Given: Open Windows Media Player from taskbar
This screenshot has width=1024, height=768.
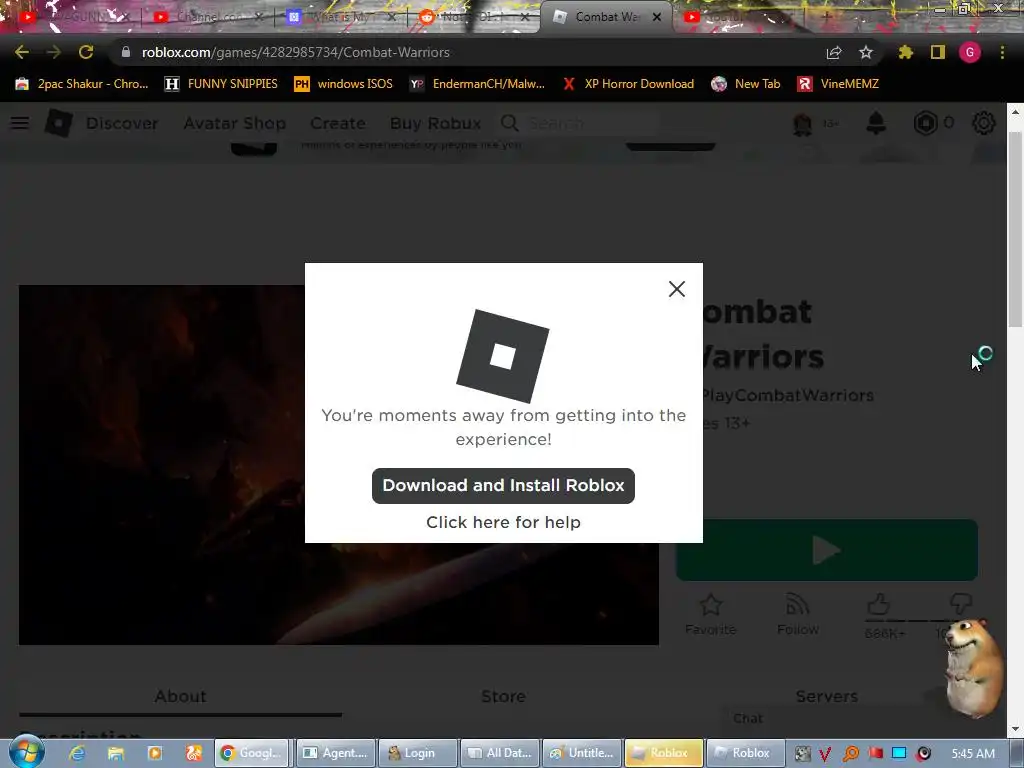Looking at the screenshot, I should tap(154, 753).
